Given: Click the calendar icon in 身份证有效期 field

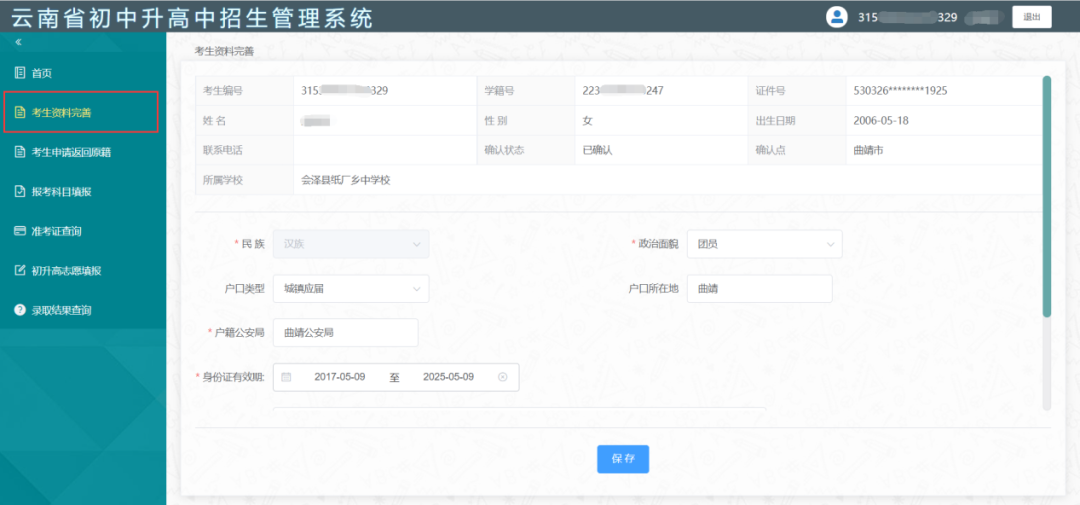Looking at the screenshot, I should tap(287, 377).
